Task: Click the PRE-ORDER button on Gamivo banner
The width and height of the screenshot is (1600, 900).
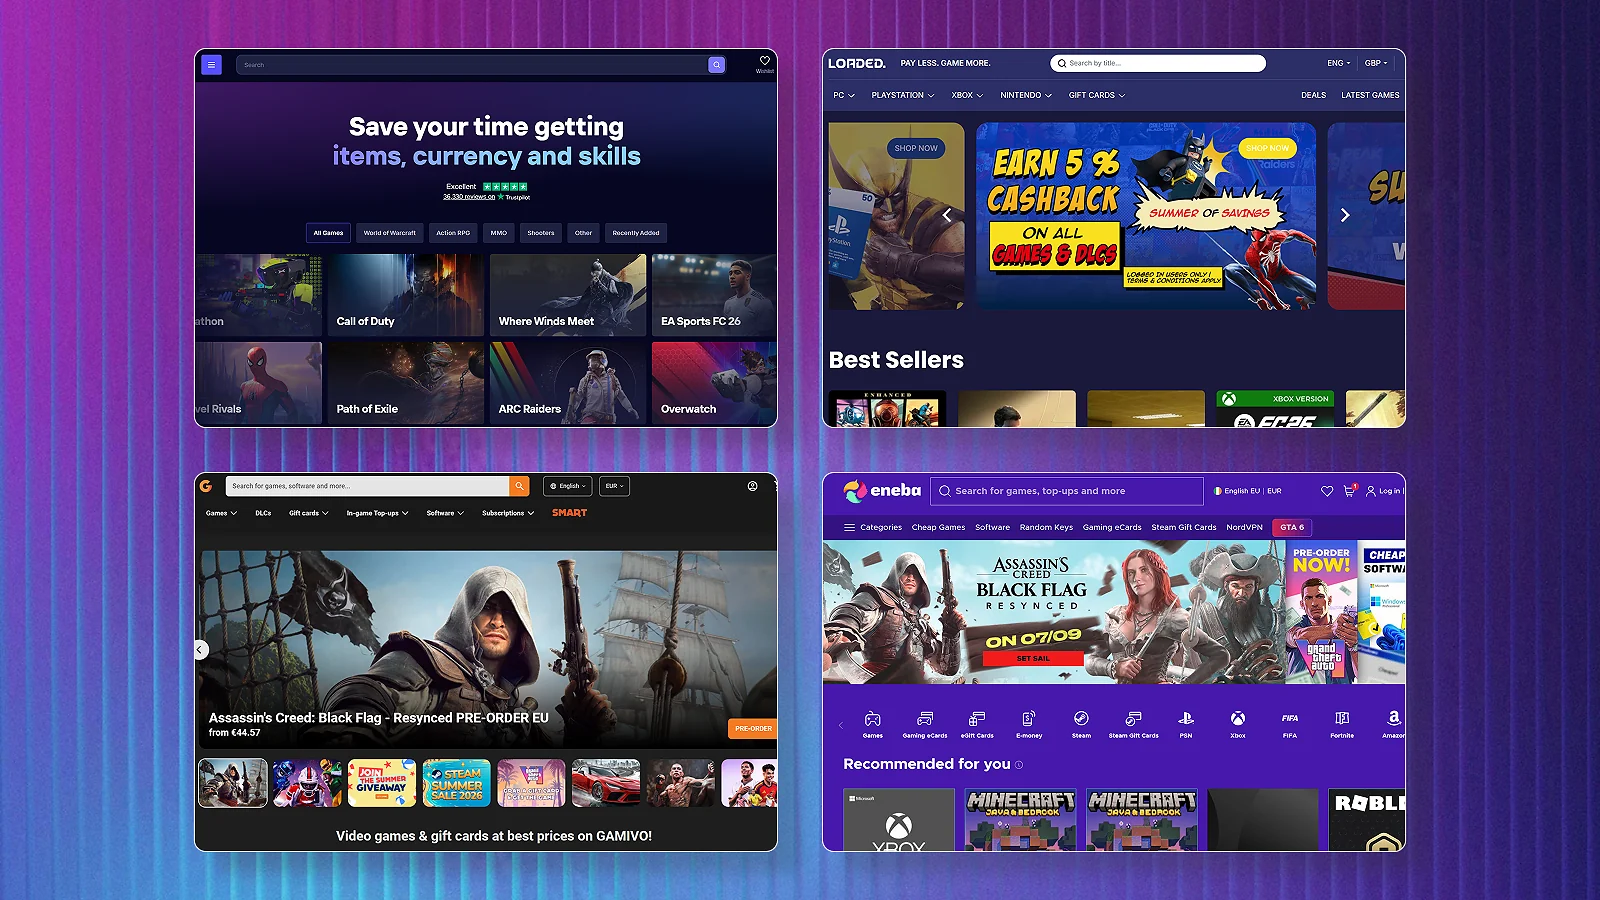Action: 753,728
